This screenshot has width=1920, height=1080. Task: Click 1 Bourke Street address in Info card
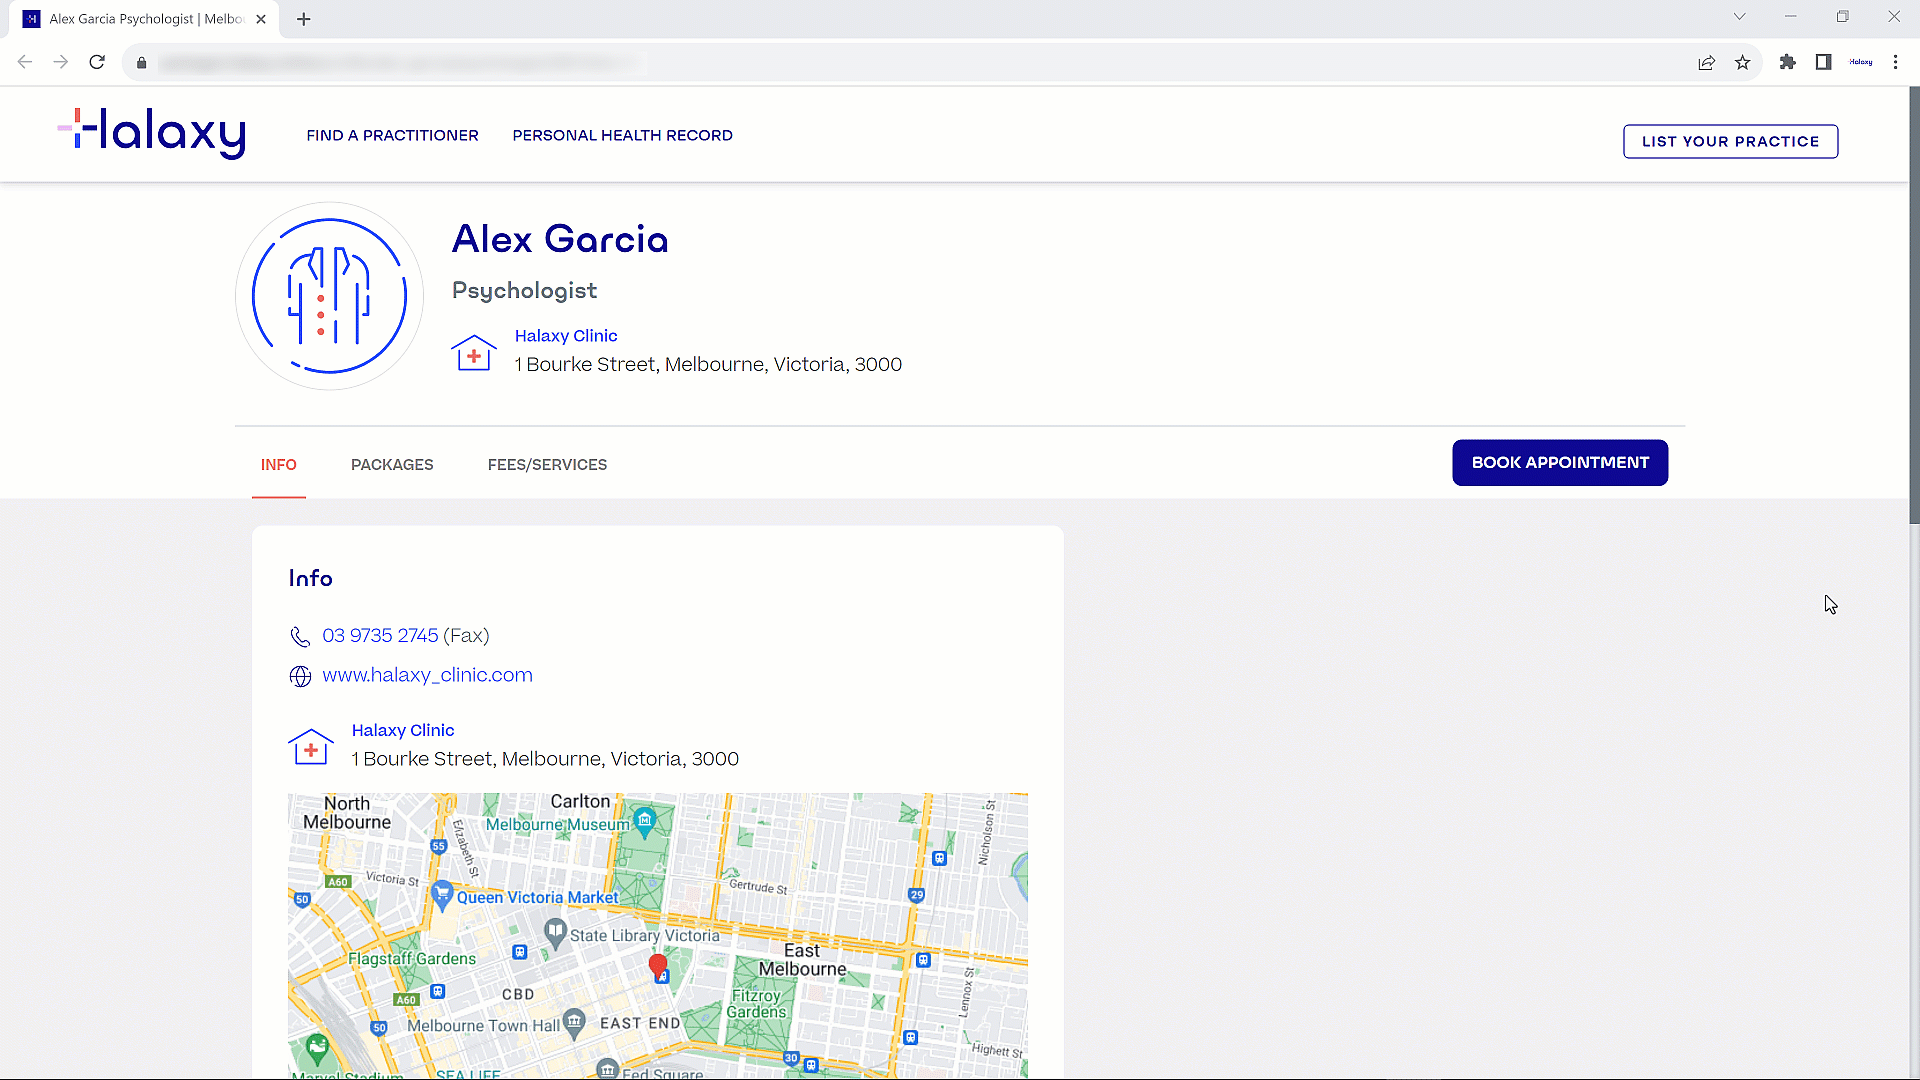[545, 759]
